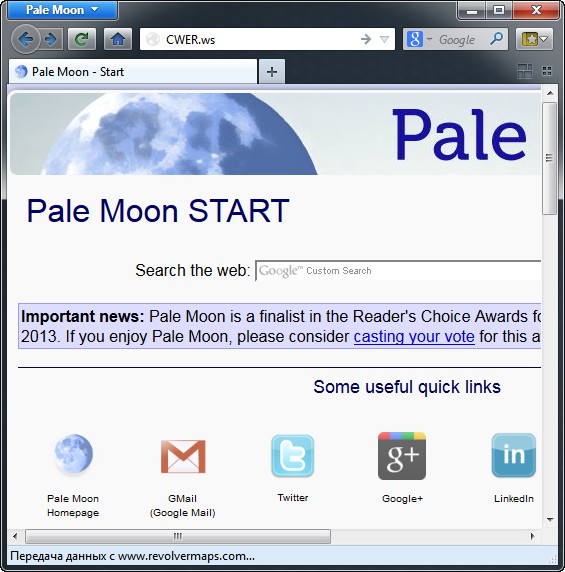This screenshot has height=572, width=565.
Task: Select the Pale Moon - Start tab
Action: pyautogui.click(x=133, y=72)
